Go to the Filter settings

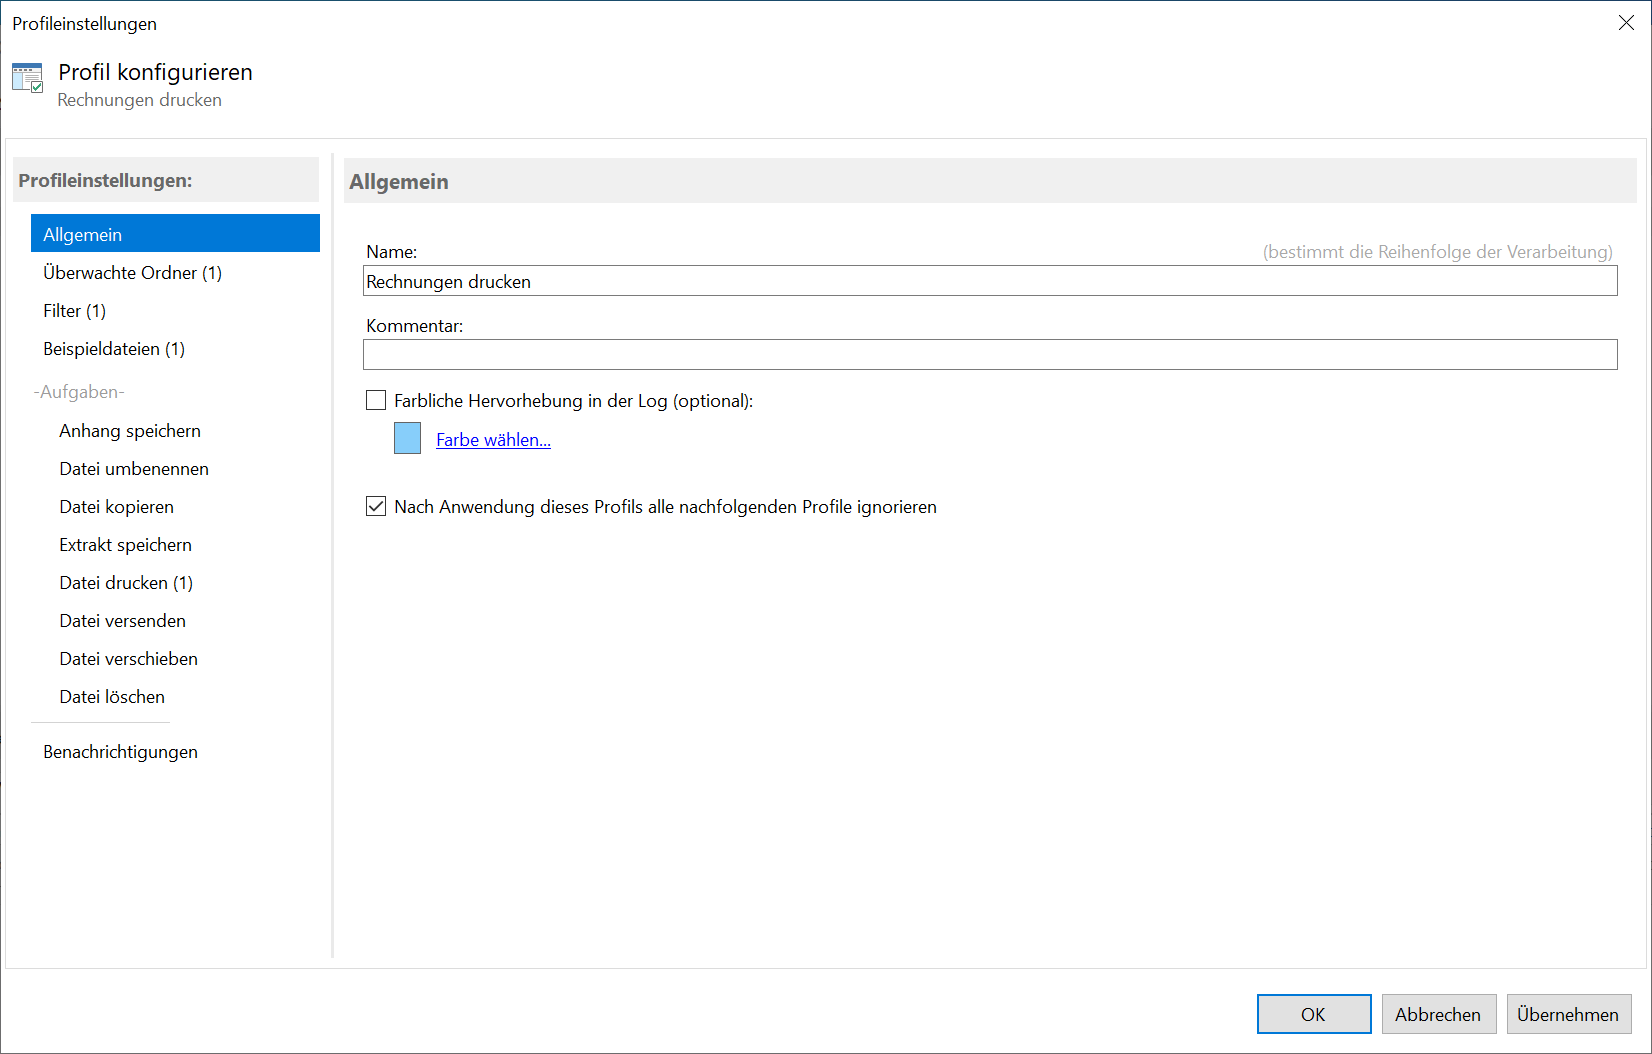(74, 311)
